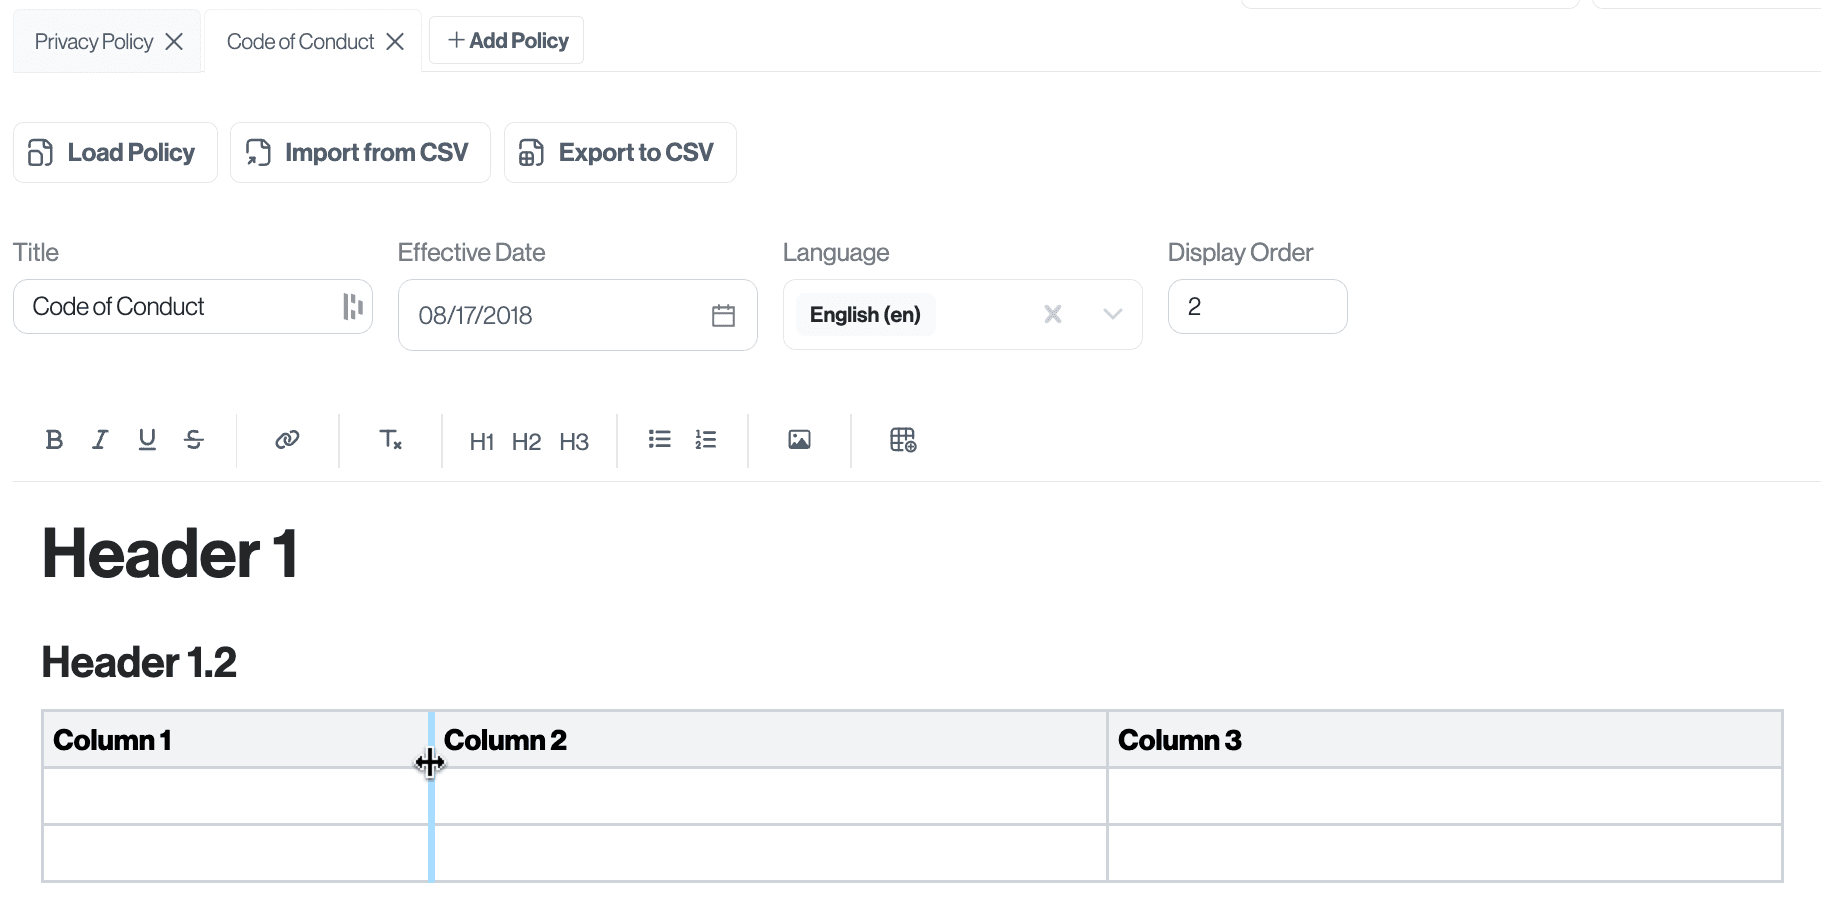This screenshot has width=1821, height=918.
Task: Toggle bold formatting
Action: pos(54,440)
